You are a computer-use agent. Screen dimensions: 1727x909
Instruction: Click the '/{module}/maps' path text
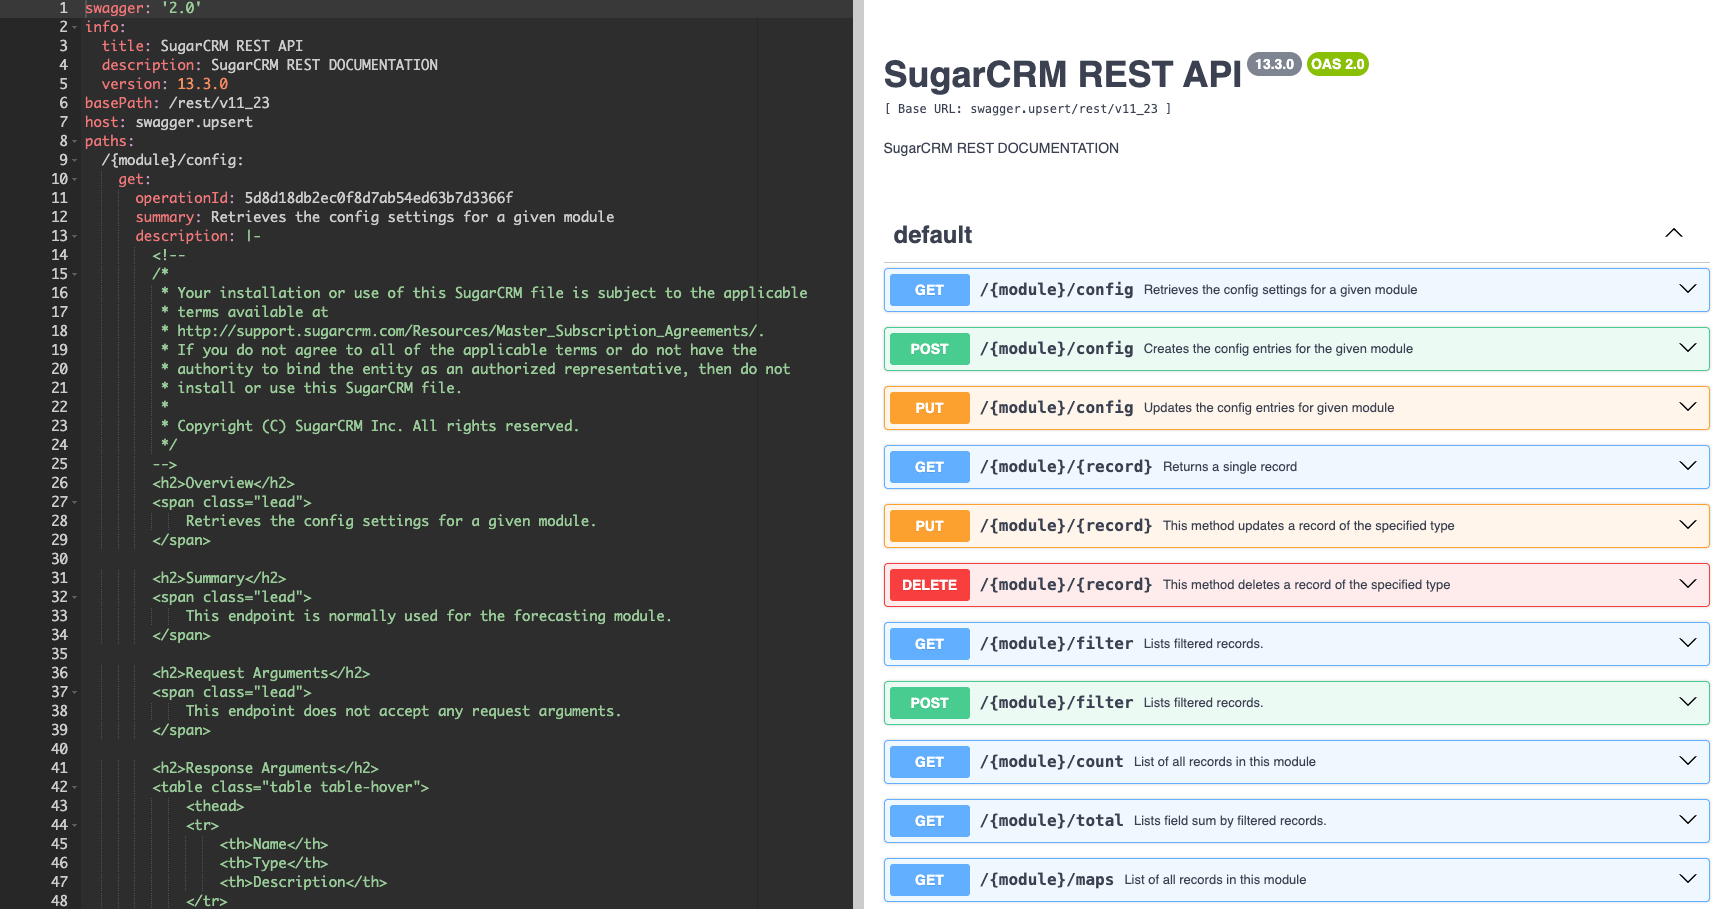(x=1046, y=879)
